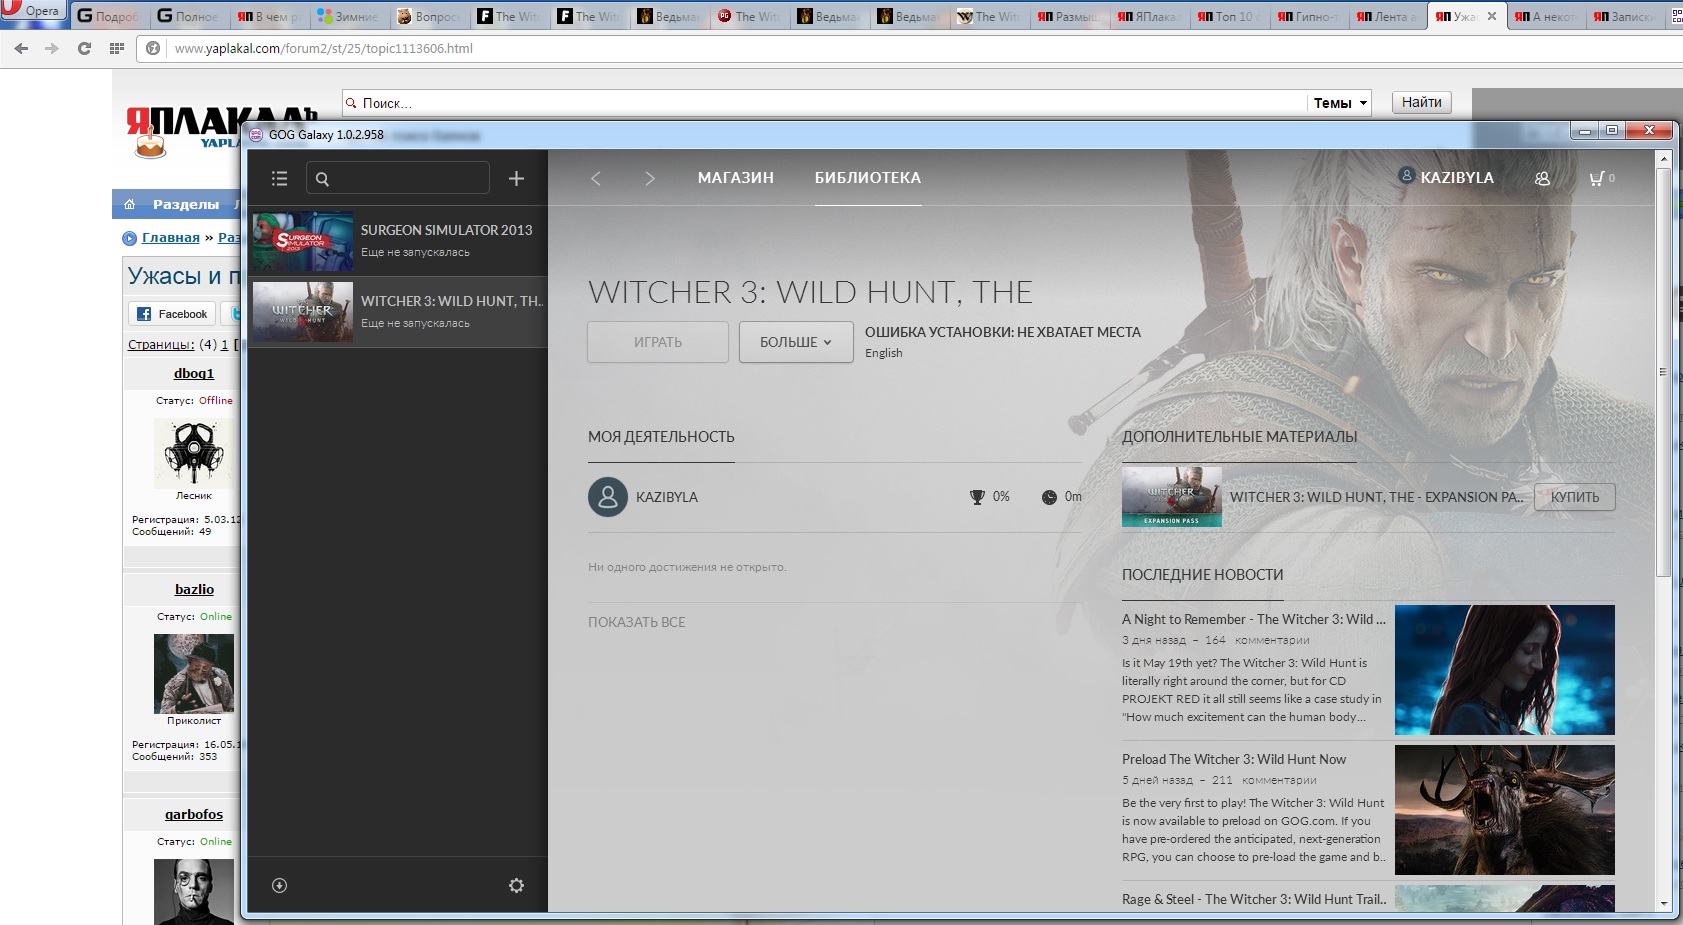Open the settings gear in Galaxy sidebar

click(x=516, y=885)
